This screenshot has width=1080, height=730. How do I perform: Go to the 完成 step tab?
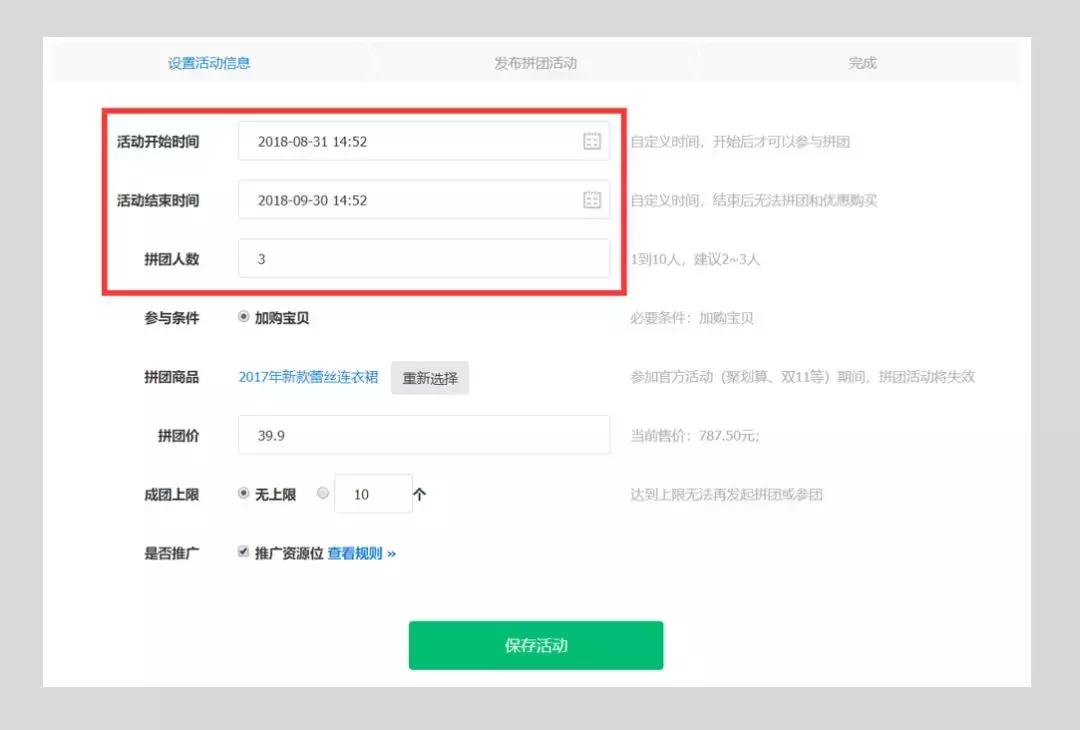tap(860, 62)
